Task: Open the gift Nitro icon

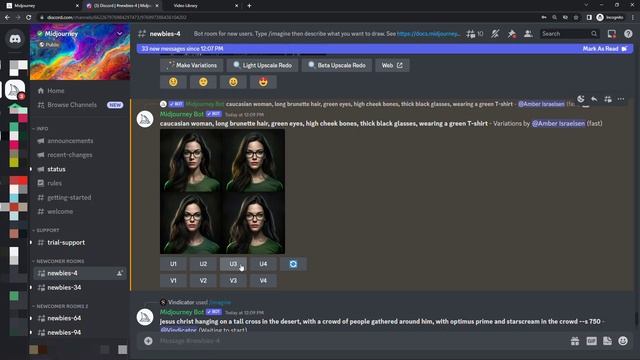Action: (x=575, y=341)
